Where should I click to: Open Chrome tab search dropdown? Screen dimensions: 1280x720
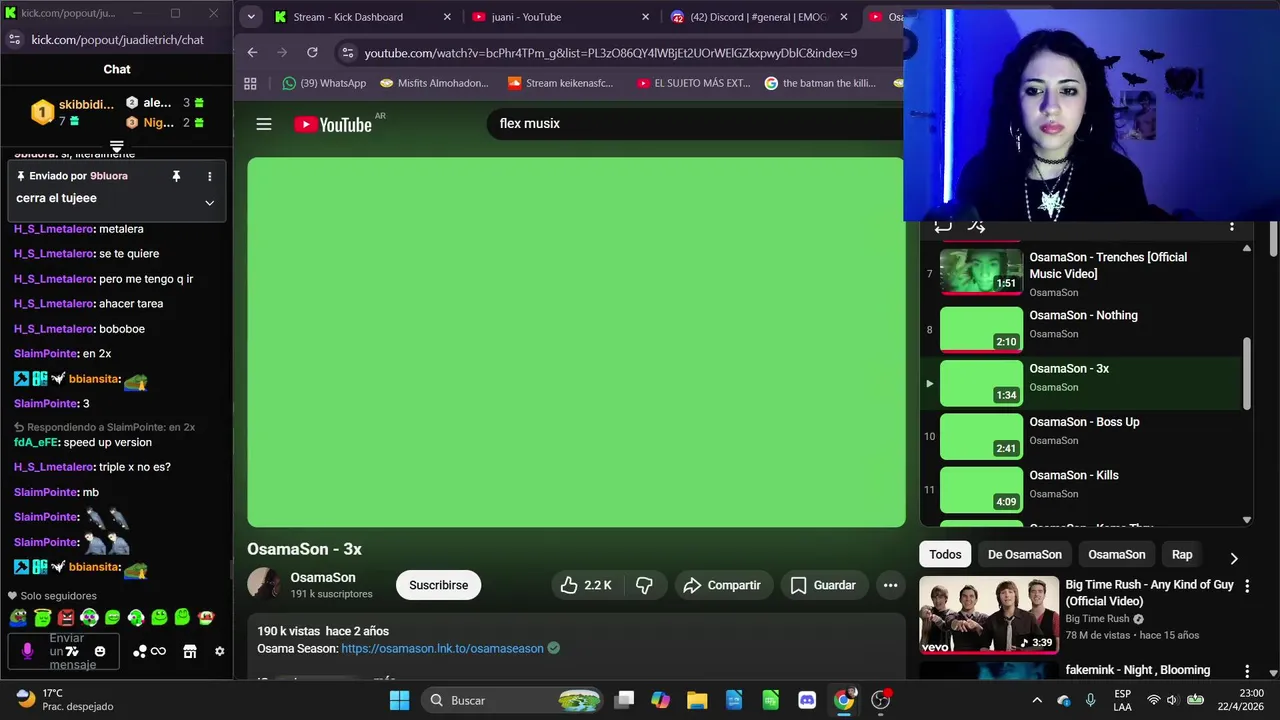point(251,17)
